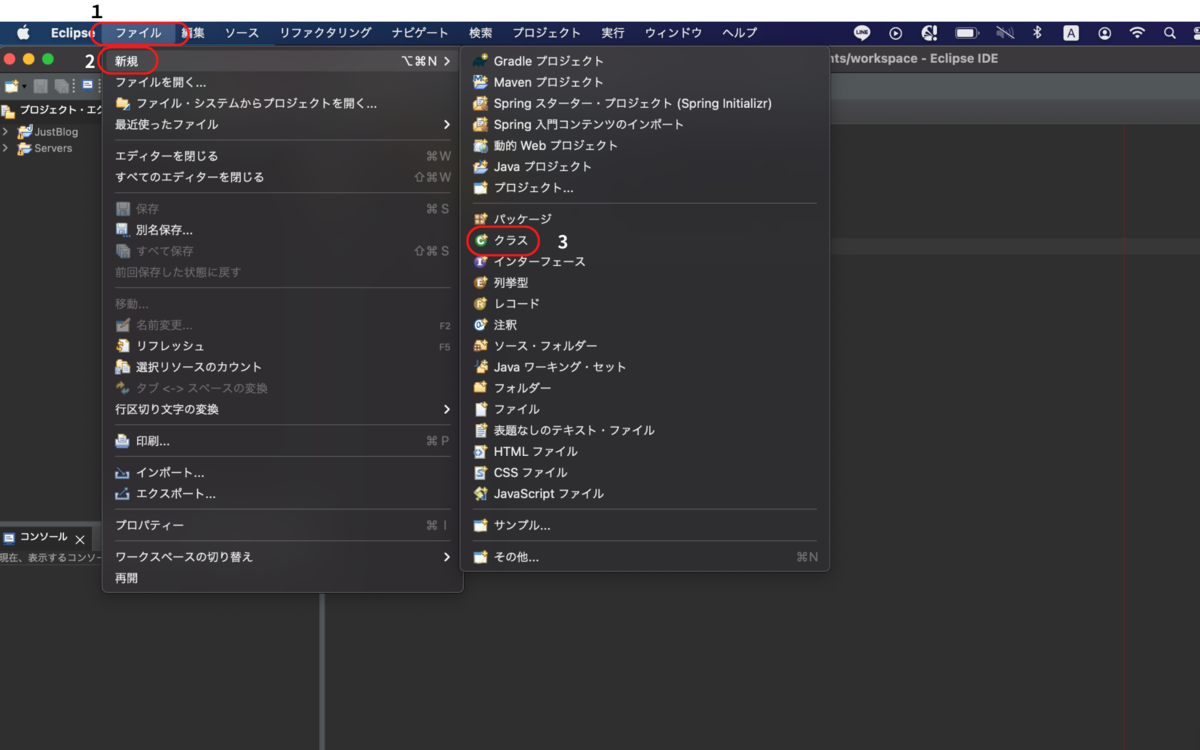Create new インターフェース

(x=645, y=261)
